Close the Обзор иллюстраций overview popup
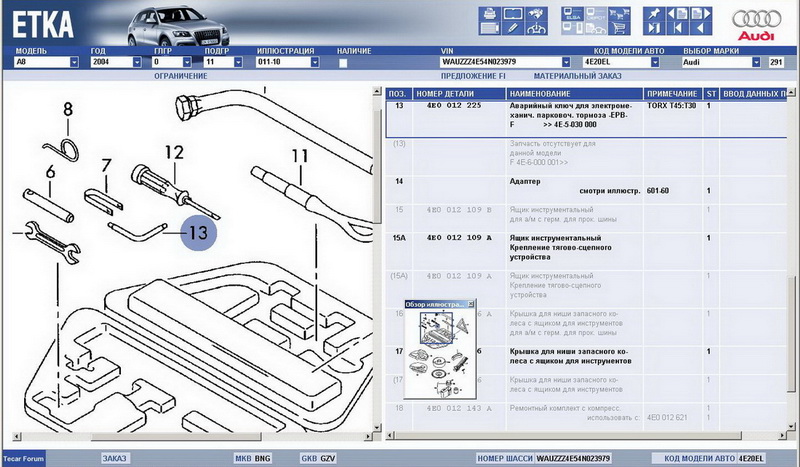 470,303
